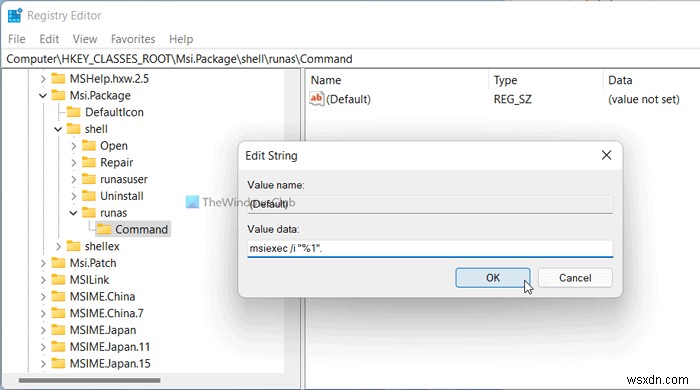700x390 pixels.
Task: Click the Open folder icon
Action: click(89, 145)
